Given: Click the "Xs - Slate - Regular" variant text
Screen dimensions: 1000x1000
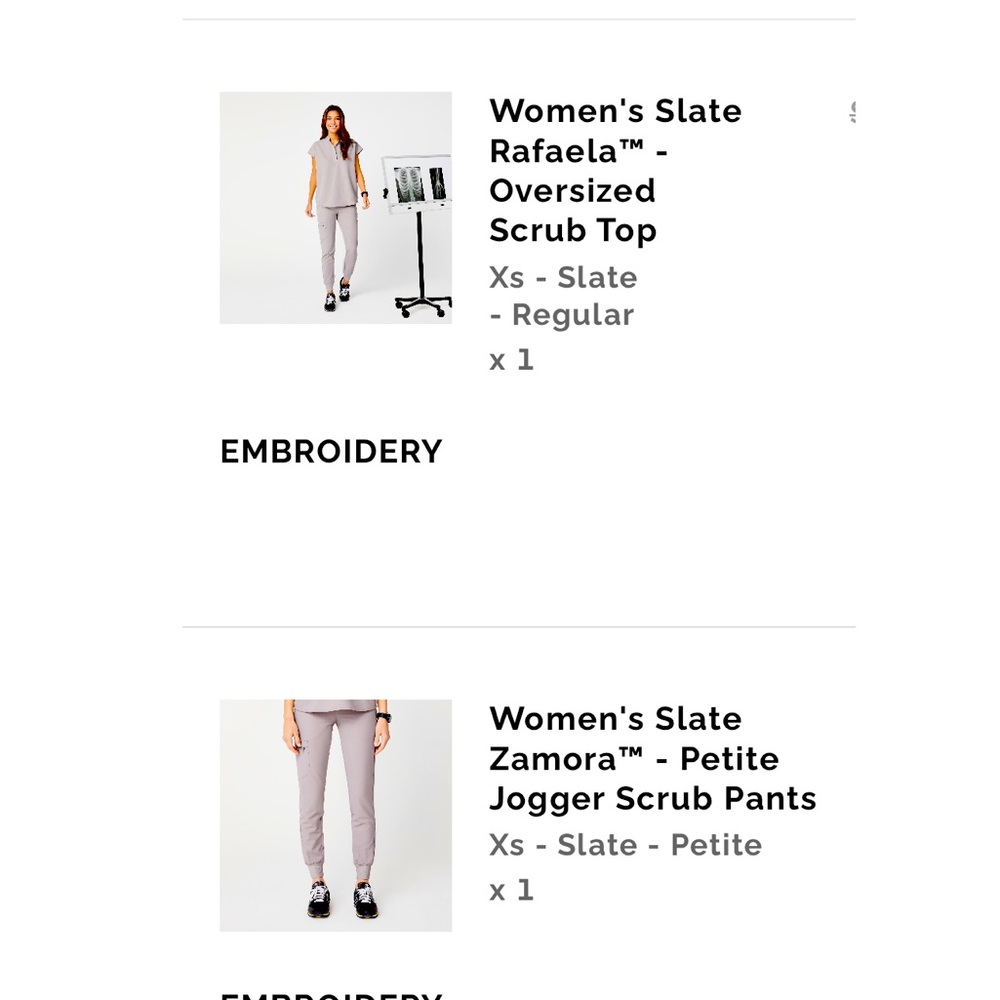Looking at the screenshot, I should coord(562,296).
